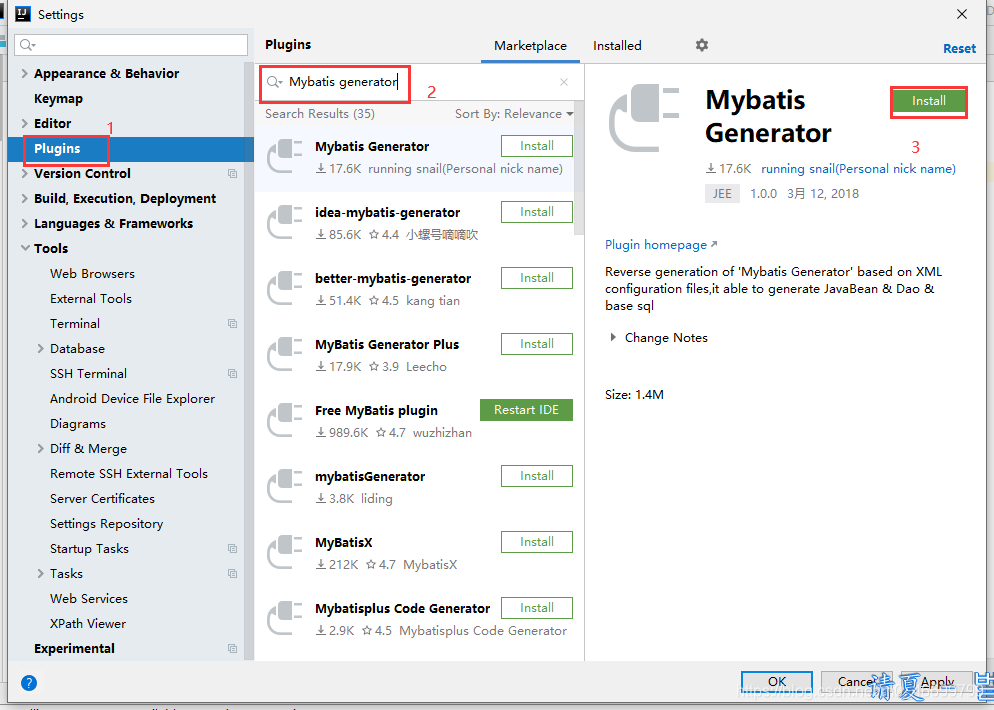Expand Languages & Frameworks node
Screen dimensions: 994x710
[25, 223]
